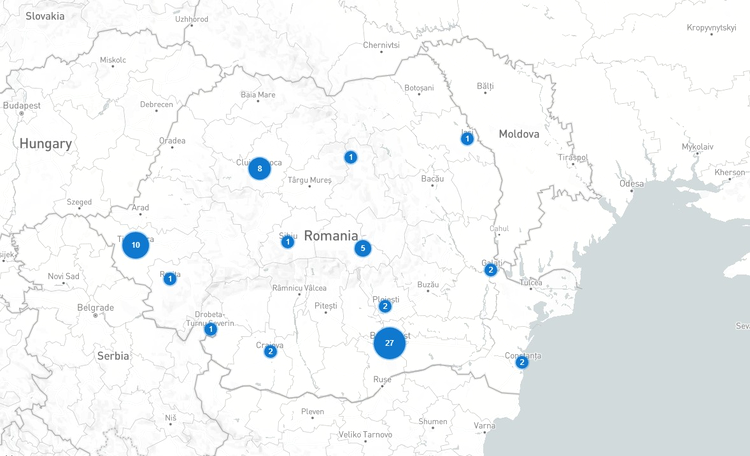Click the Kropyvnytskyi city label
The height and width of the screenshot is (456, 750).
point(711,28)
